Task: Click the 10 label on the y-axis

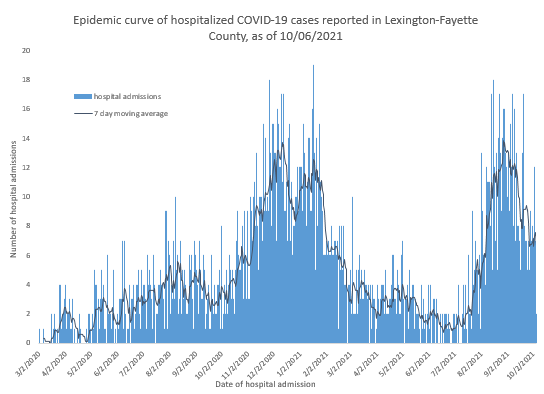Action: pos(26,197)
